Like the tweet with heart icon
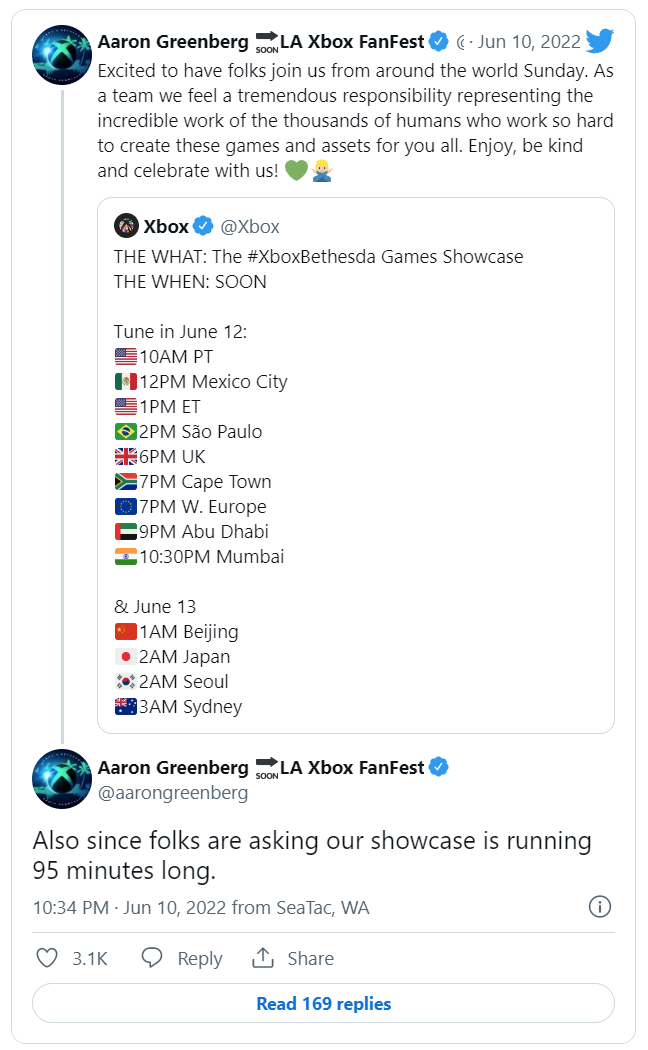Viewport: 648px width, 1050px height. pyautogui.click(x=47, y=958)
